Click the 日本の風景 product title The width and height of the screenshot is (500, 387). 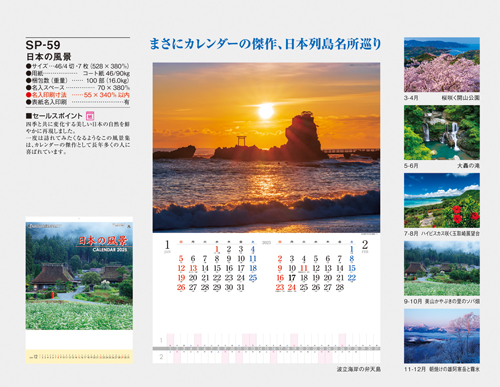click(x=49, y=57)
